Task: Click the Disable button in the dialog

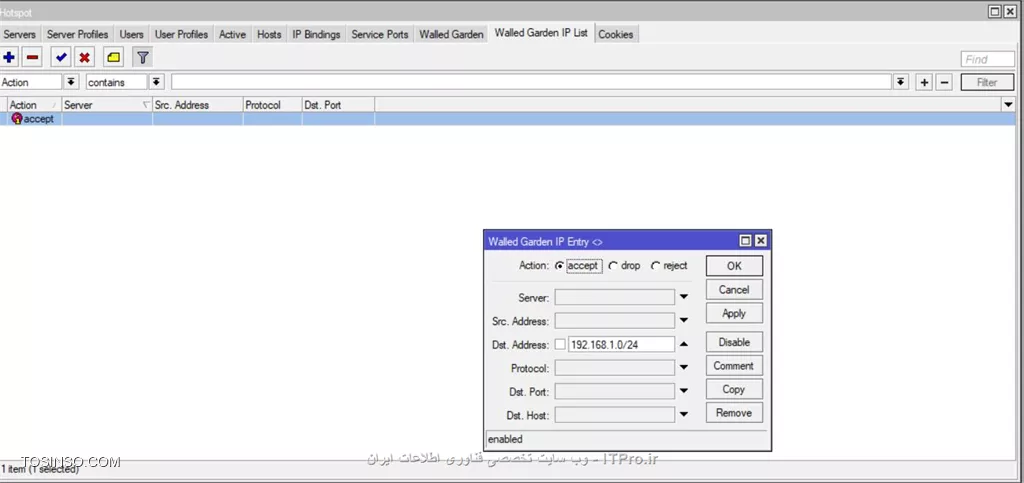Action: click(734, 342)
